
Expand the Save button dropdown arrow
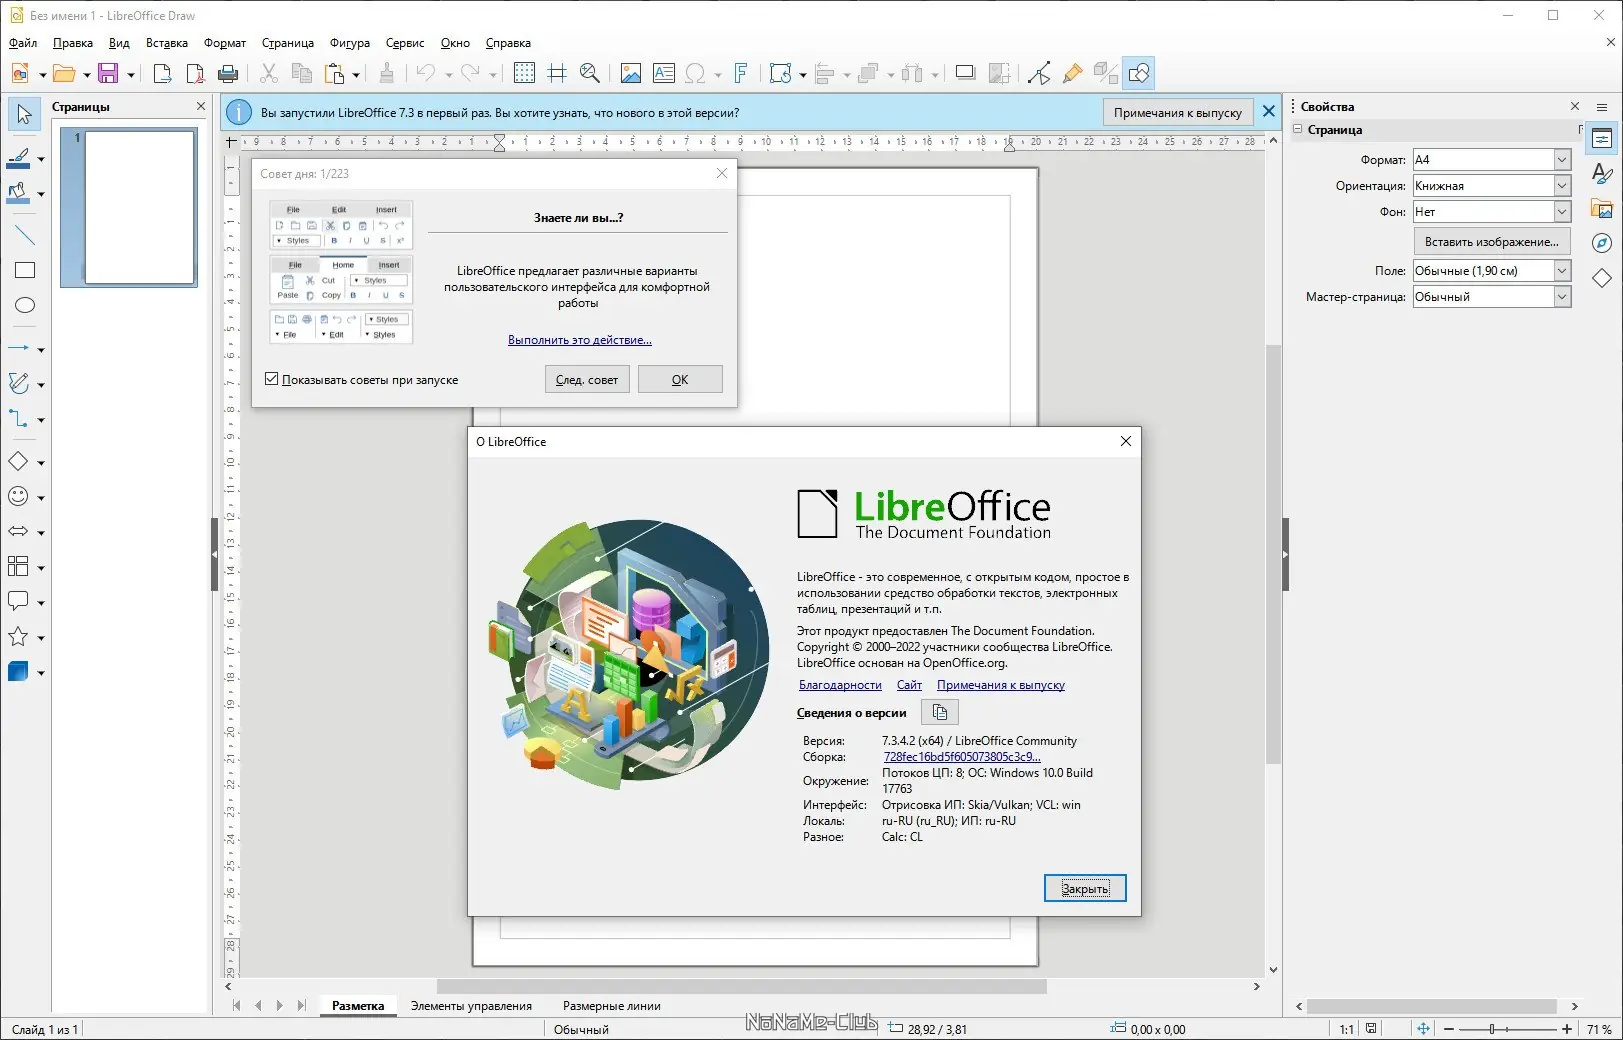pyautogui.click(x=131, y=74)
